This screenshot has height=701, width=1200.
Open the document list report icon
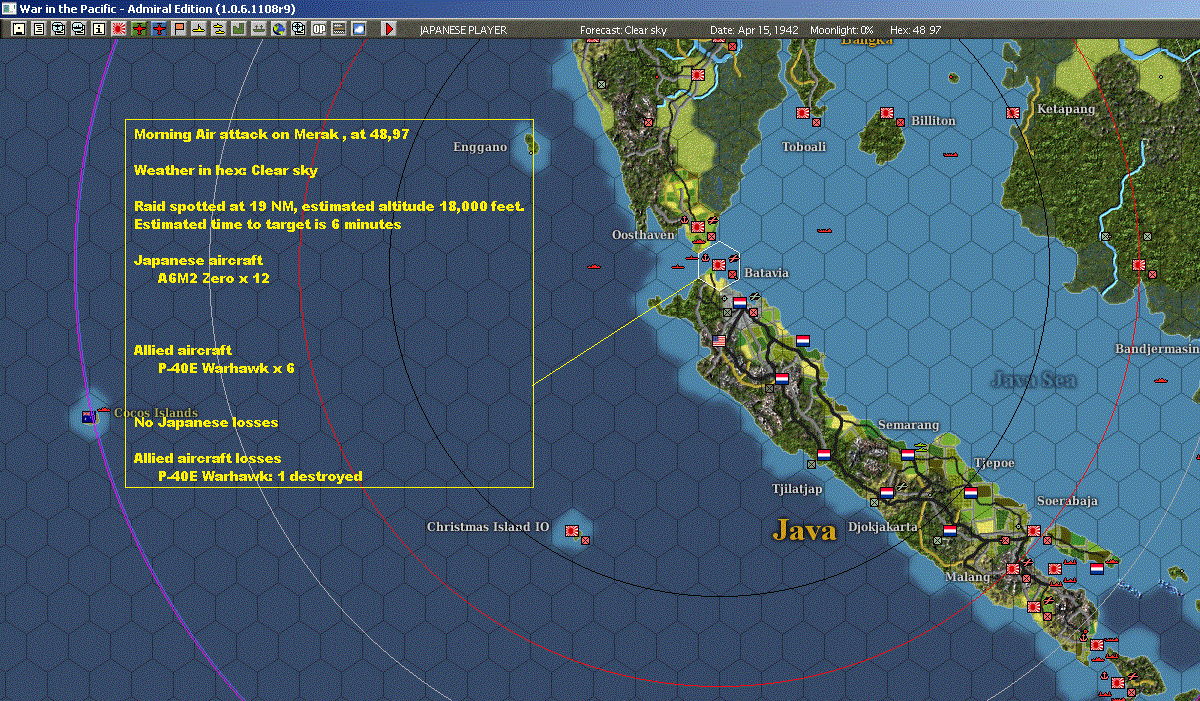38,29
